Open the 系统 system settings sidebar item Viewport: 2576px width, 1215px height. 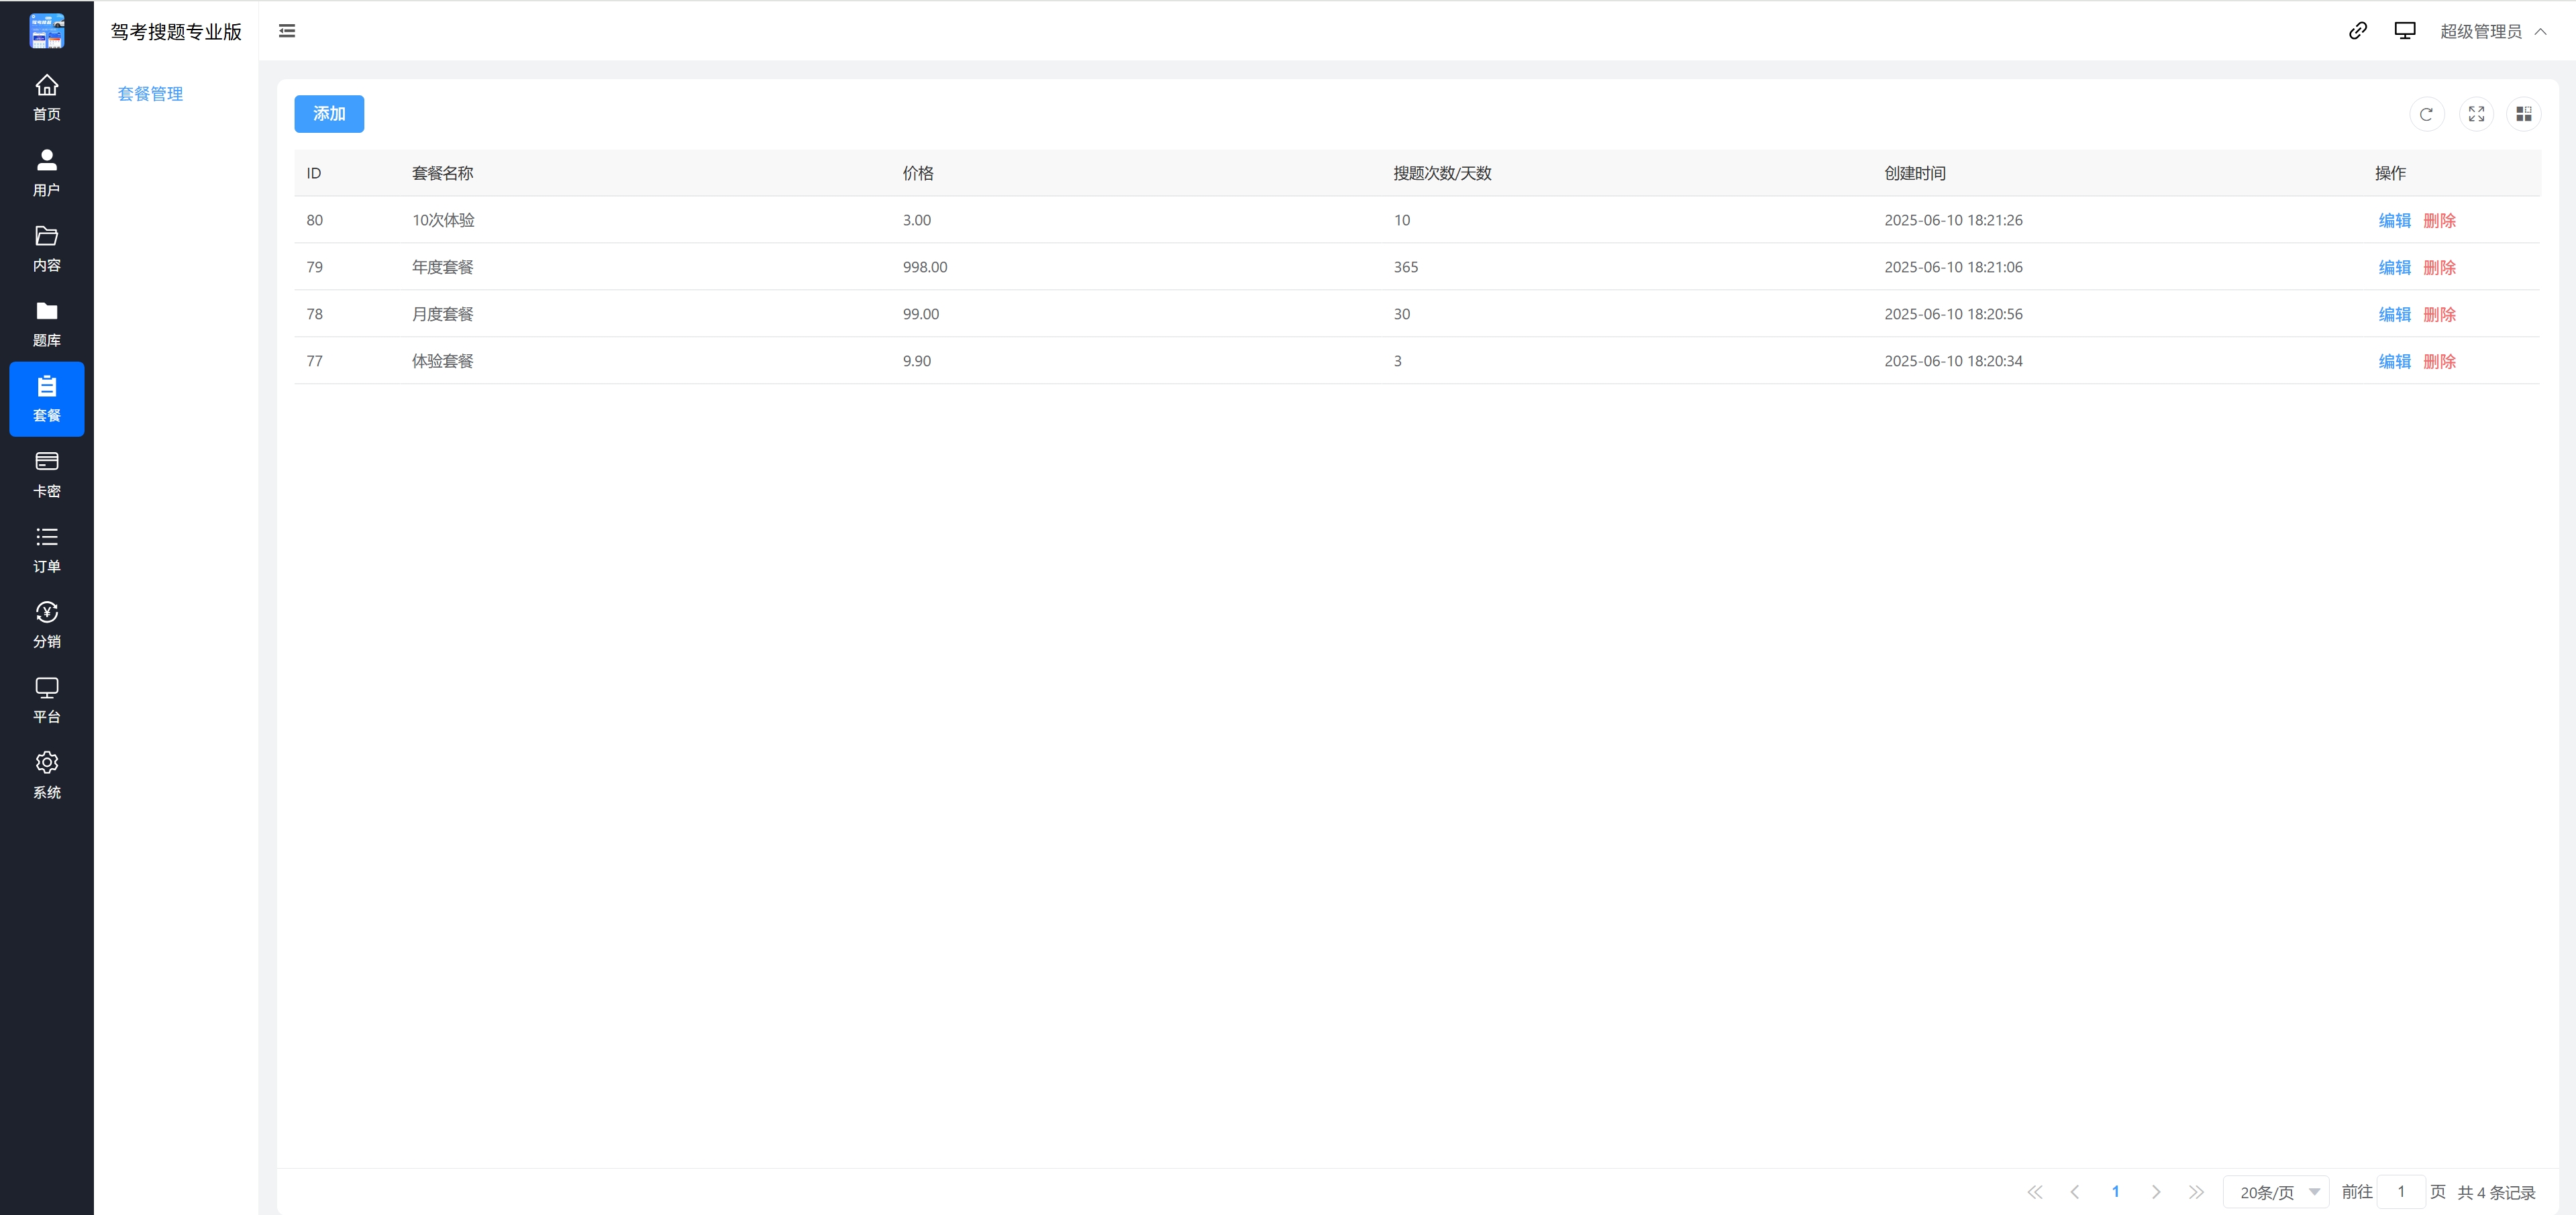[47, 776]
